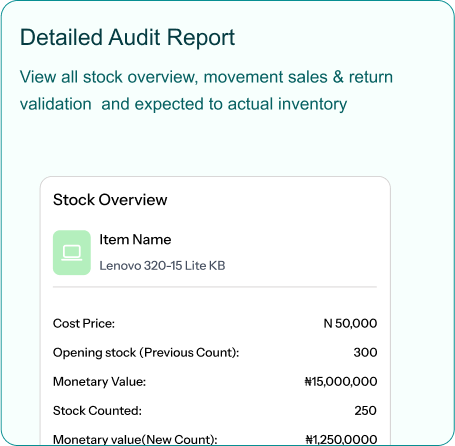Select the ₦15,000,000 monetary value
The width and height of the screenshot is (455, 446).
(x=341, y=382)
